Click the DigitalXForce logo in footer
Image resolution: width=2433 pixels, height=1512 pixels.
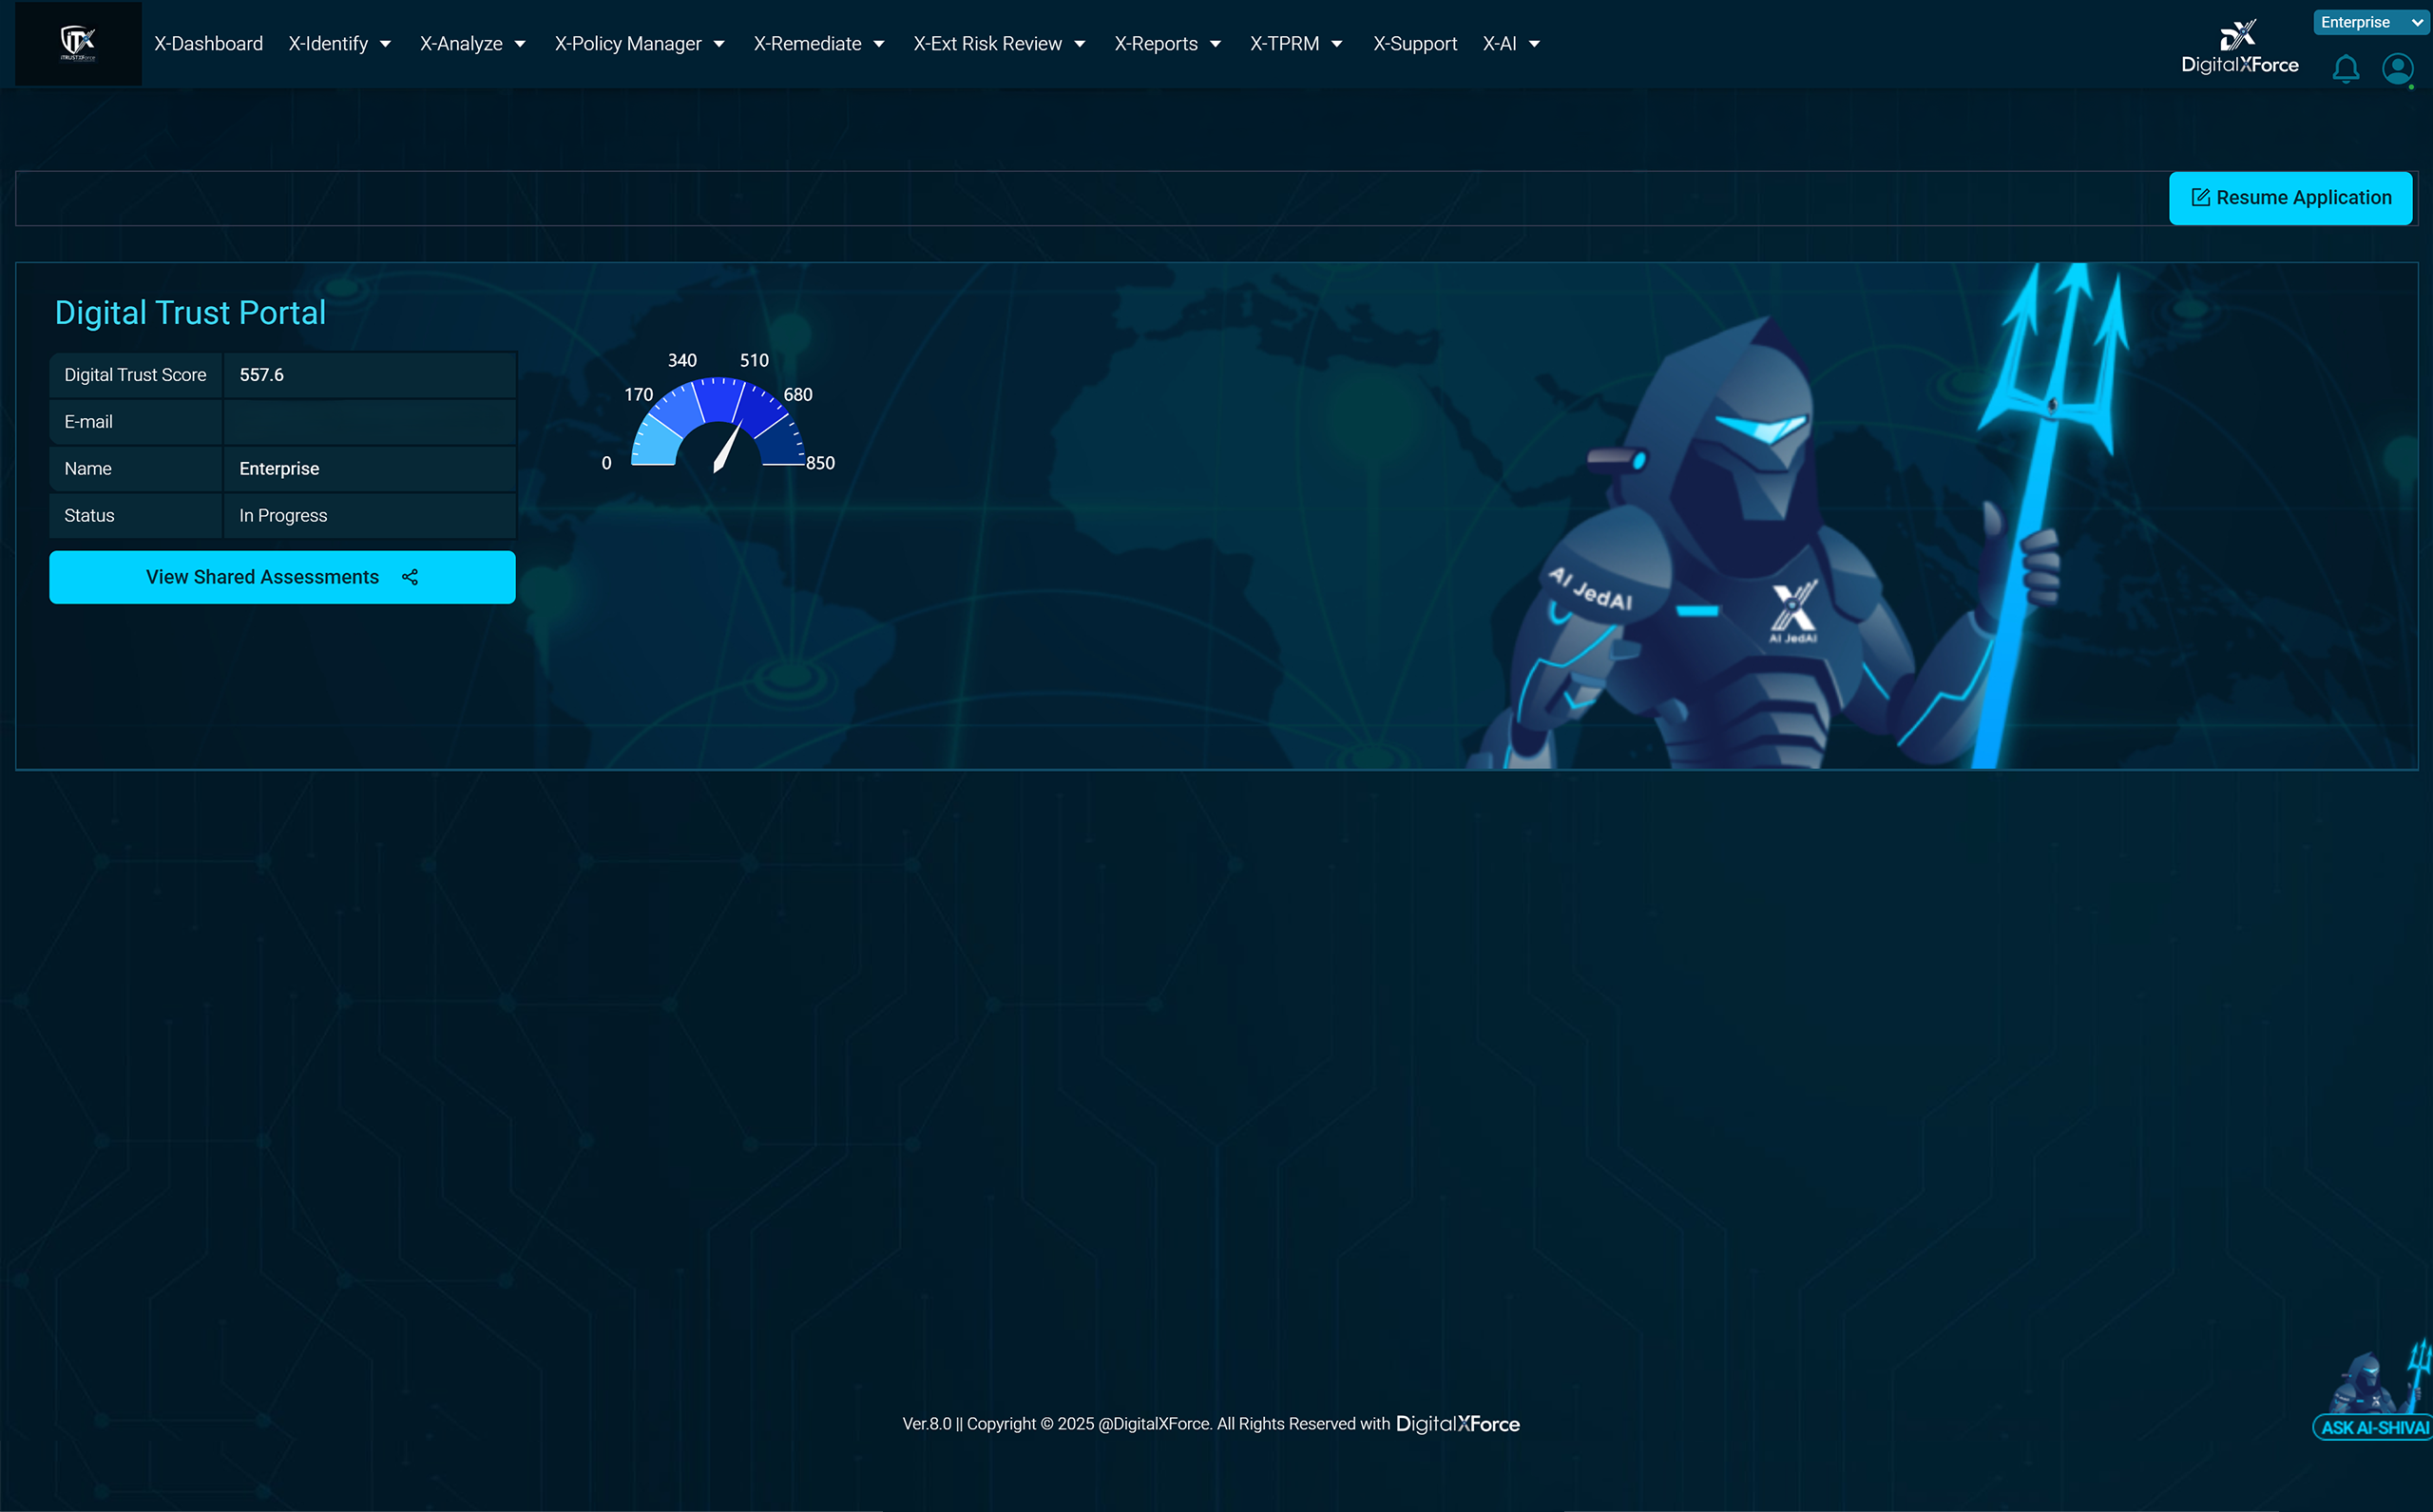[1457, 1424]
